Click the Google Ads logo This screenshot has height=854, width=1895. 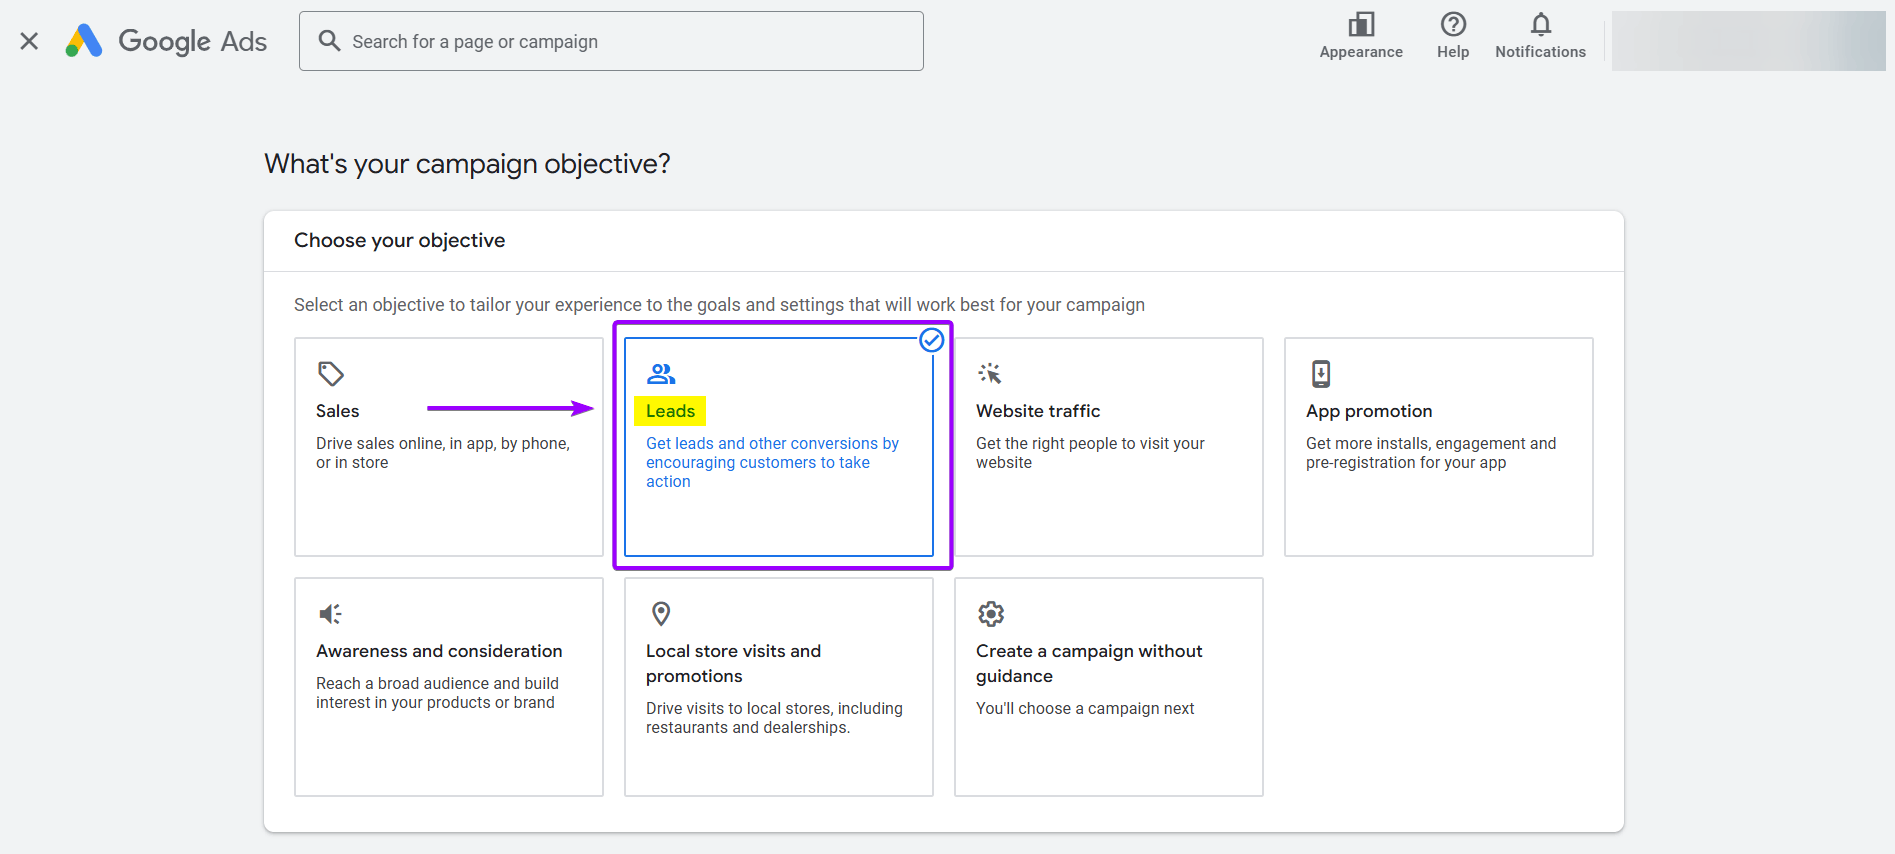click(166, 41)
